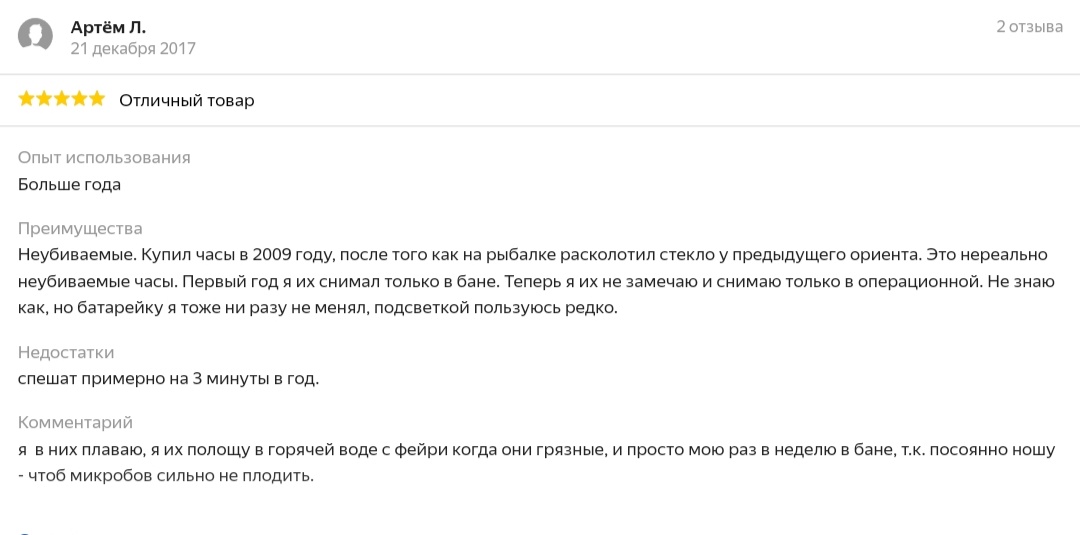Click the review date 21 декабря 2017
The width and height of the screenshot is (1080, 535).
click(133, 48)
